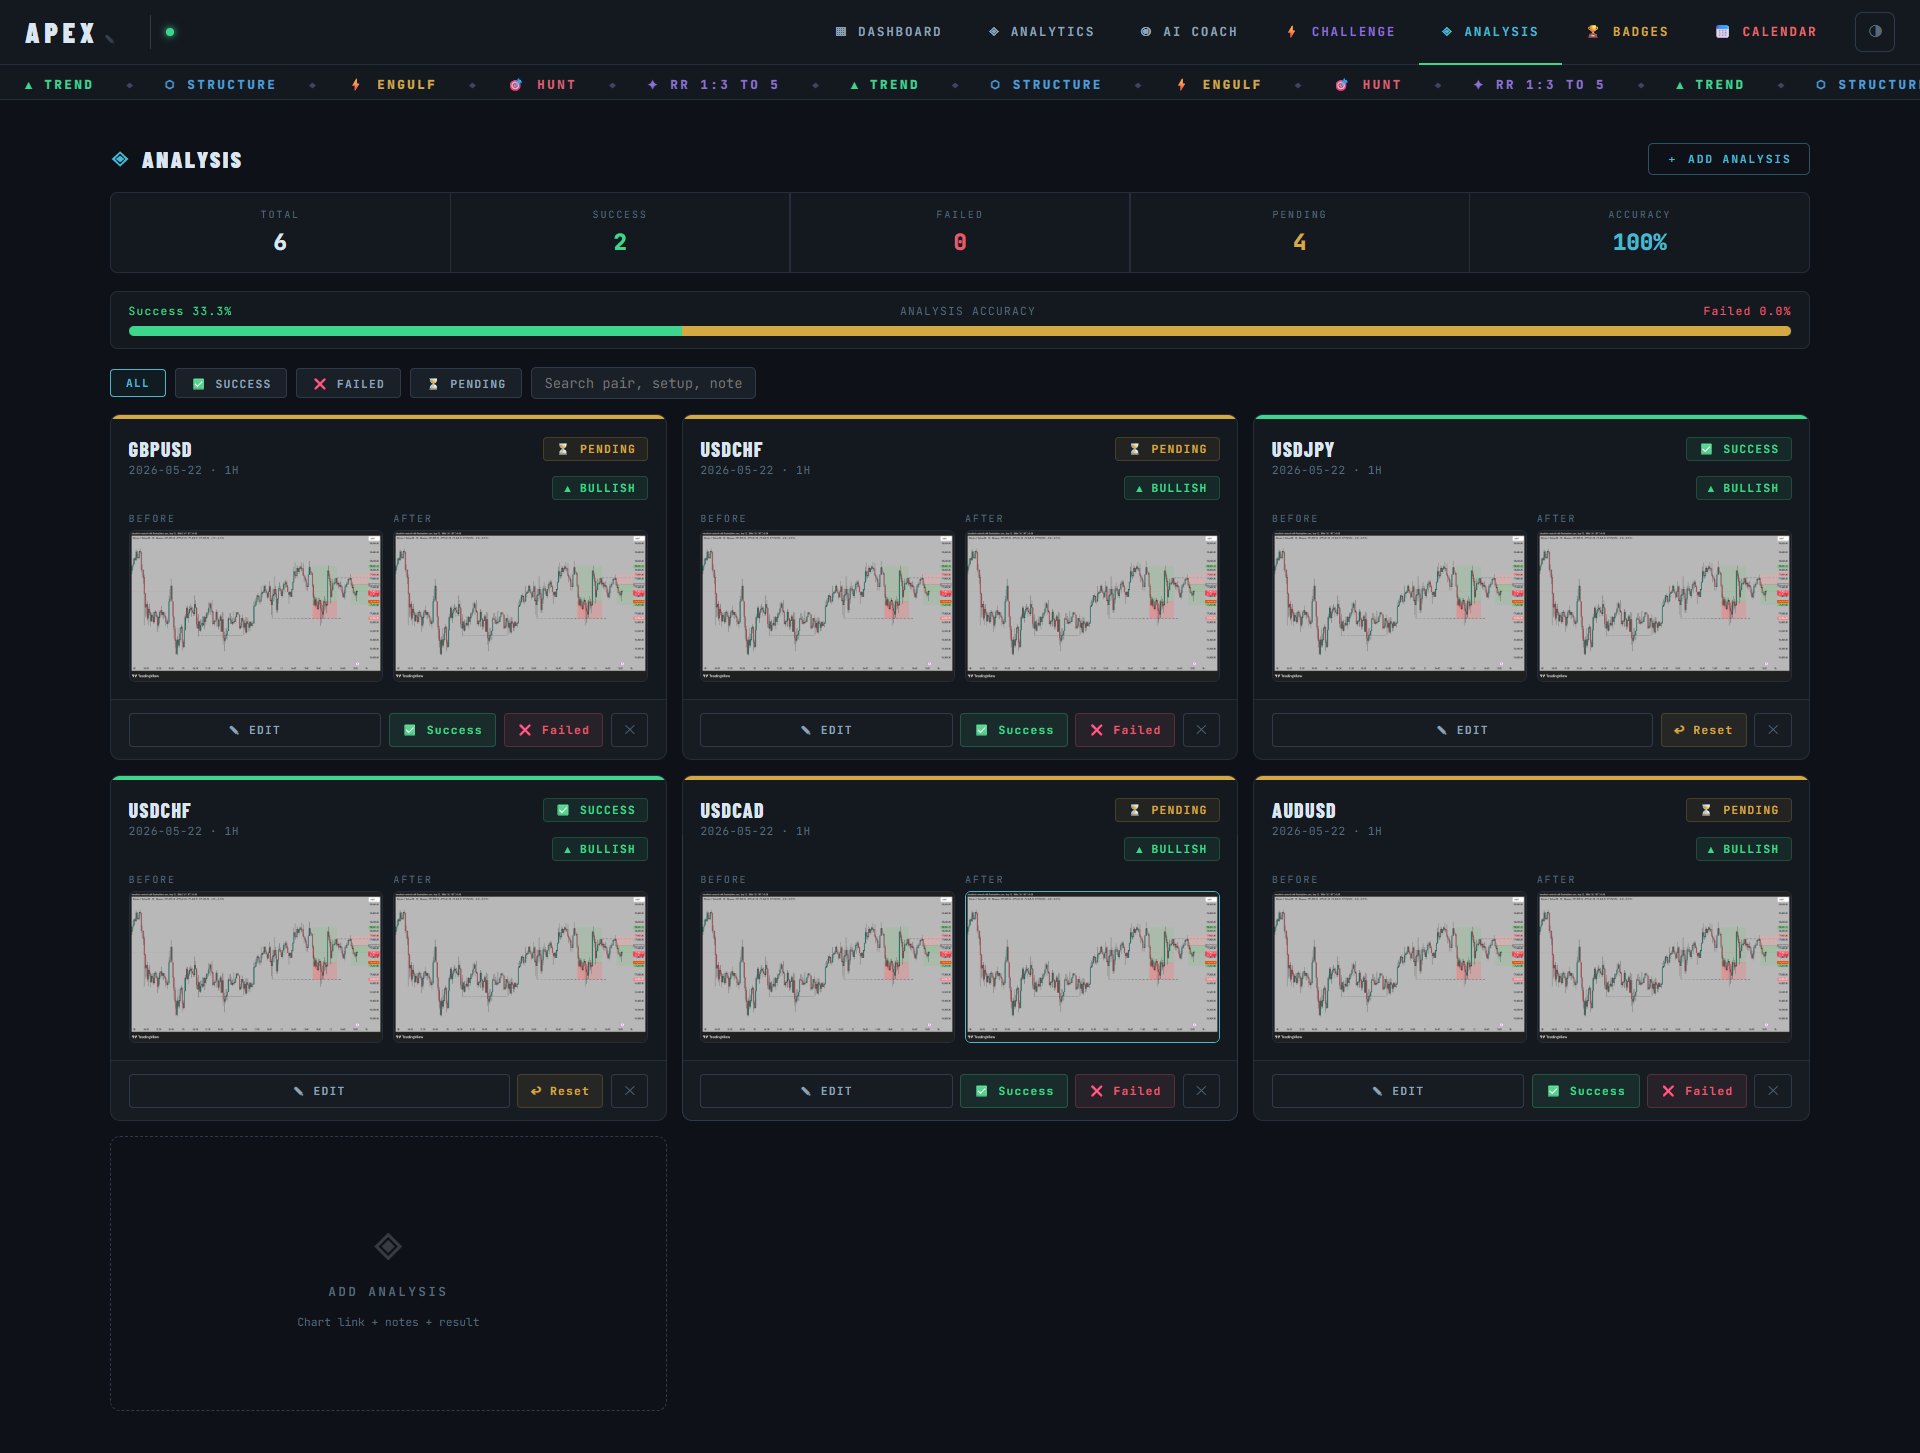Image resolution: width=1920 pixels, height=1453 pixels.
Task: Filter analyses by Failed
Action: [348, 384]
